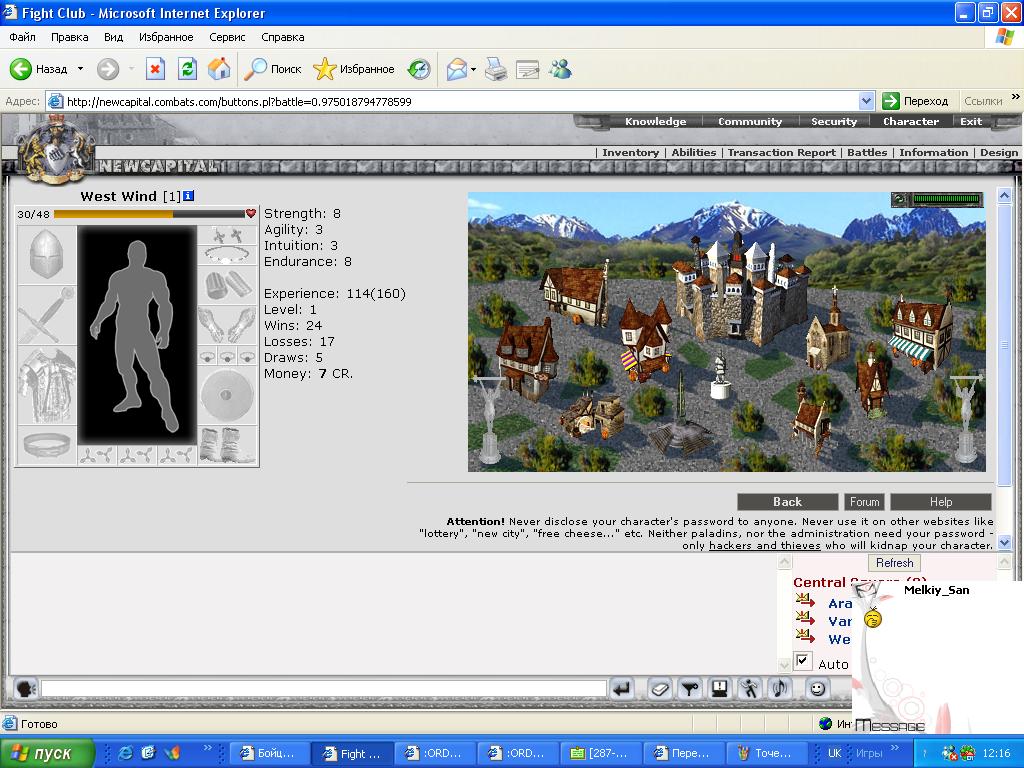Open the Battles link

tap(867, 153)
